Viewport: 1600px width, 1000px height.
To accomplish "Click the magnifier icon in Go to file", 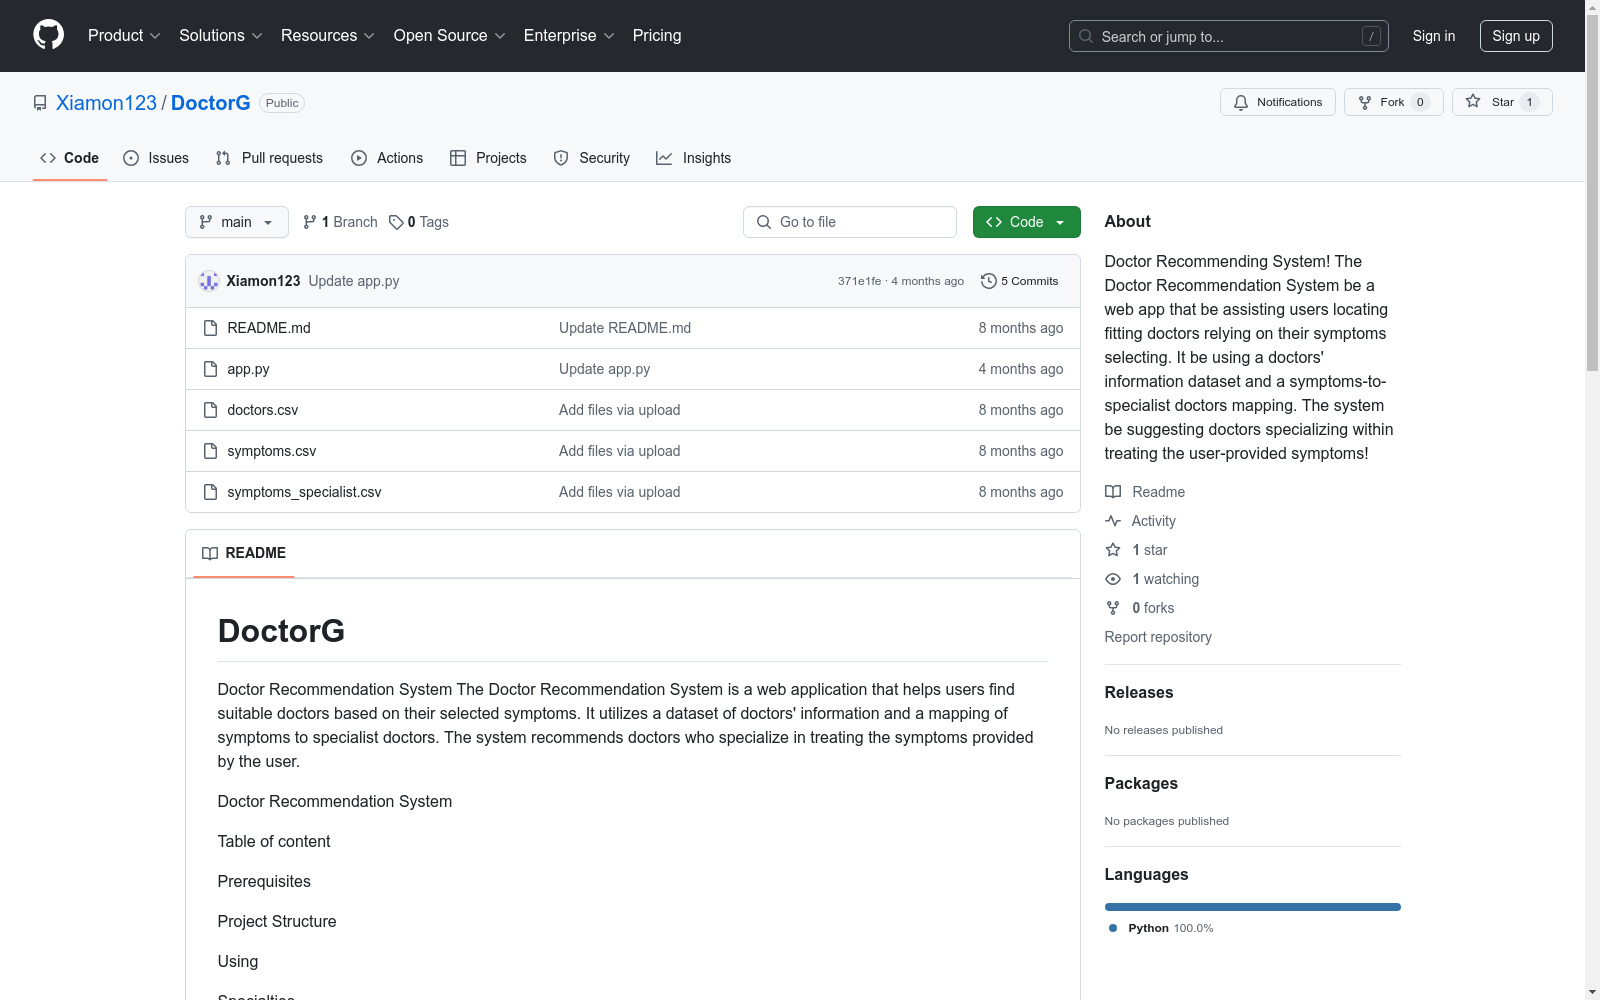I will [764, 222].
